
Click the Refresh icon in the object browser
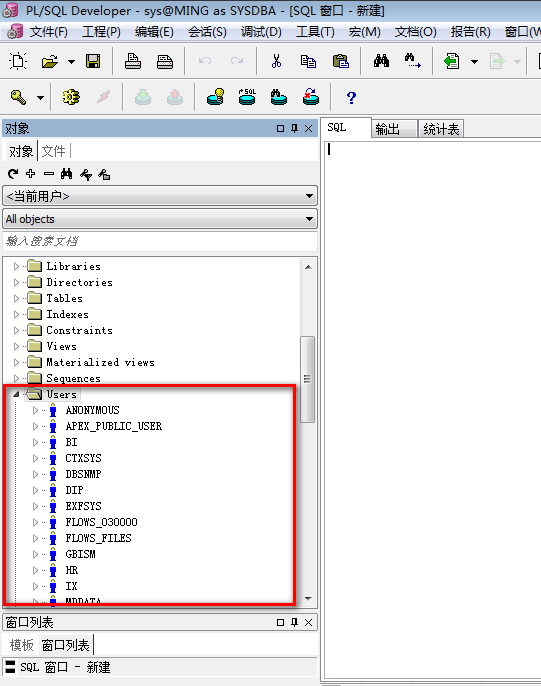13,174
